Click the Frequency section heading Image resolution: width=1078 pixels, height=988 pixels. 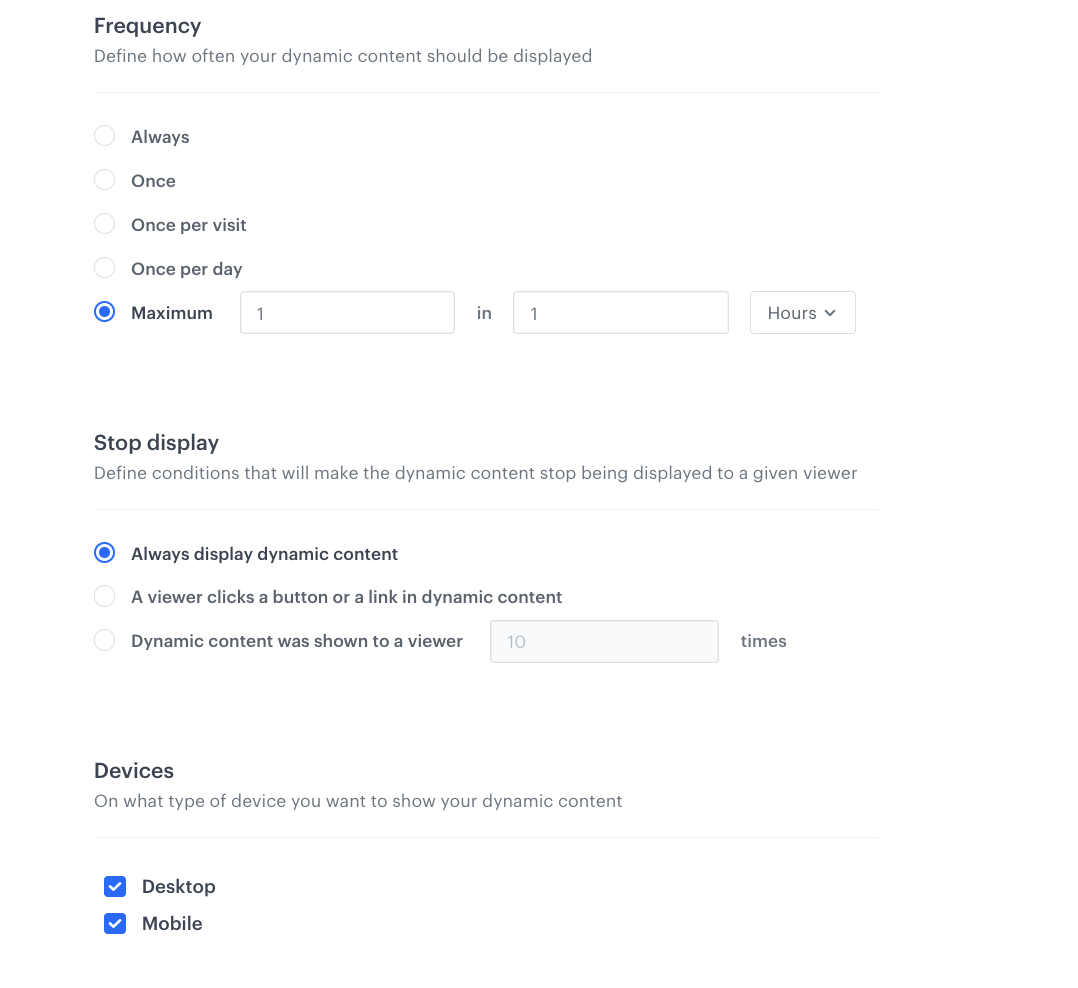(x=147, y=26)
